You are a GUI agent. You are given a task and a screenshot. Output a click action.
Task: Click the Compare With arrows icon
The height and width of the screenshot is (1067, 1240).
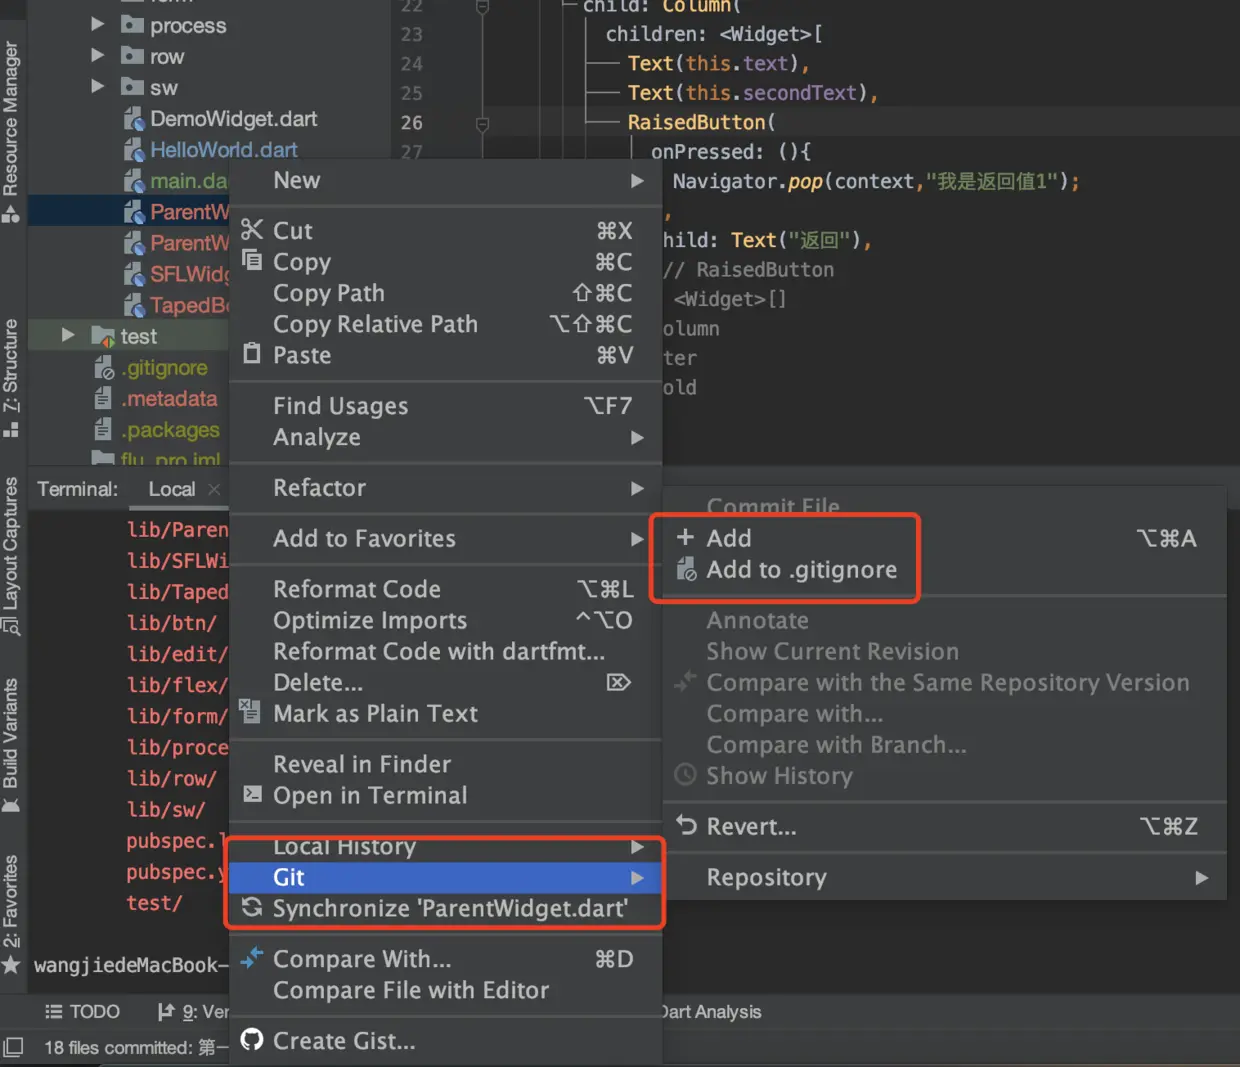pos(252,957)
